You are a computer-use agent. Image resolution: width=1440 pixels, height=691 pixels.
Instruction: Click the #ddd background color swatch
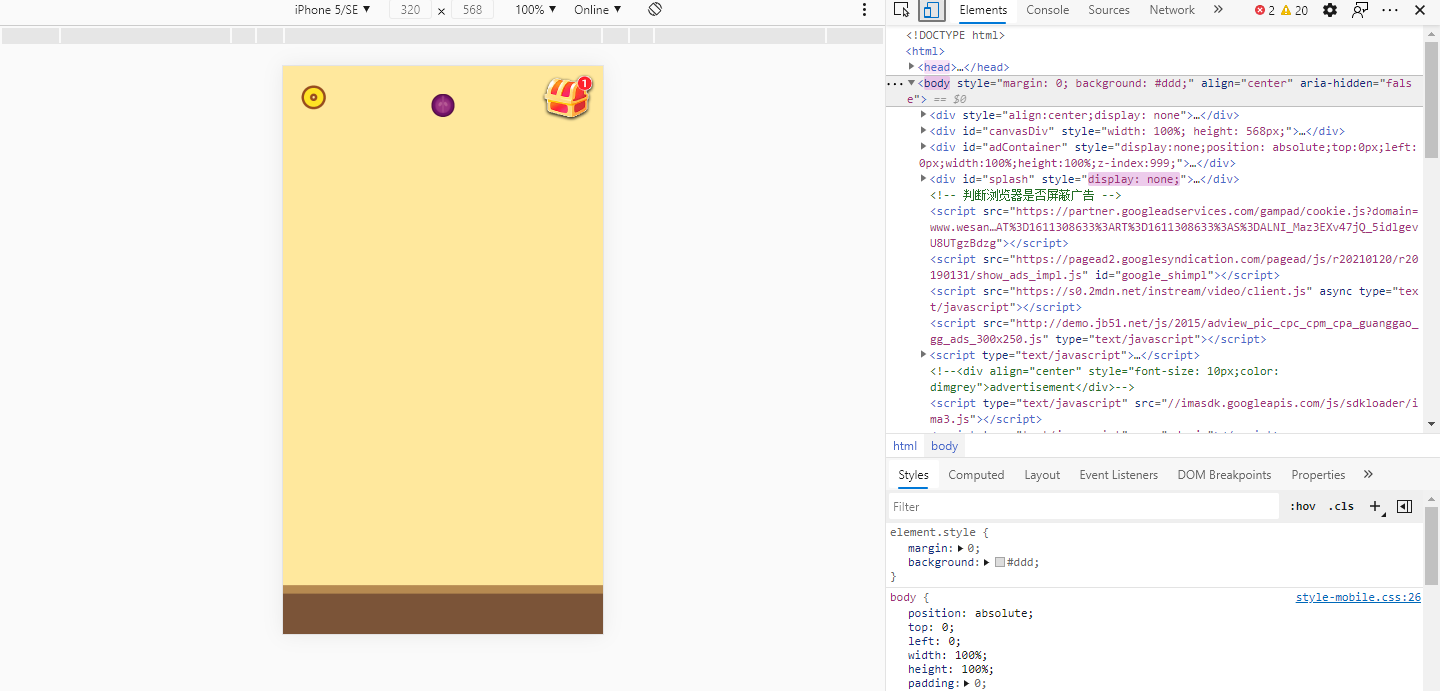(x=1000, y=562)
